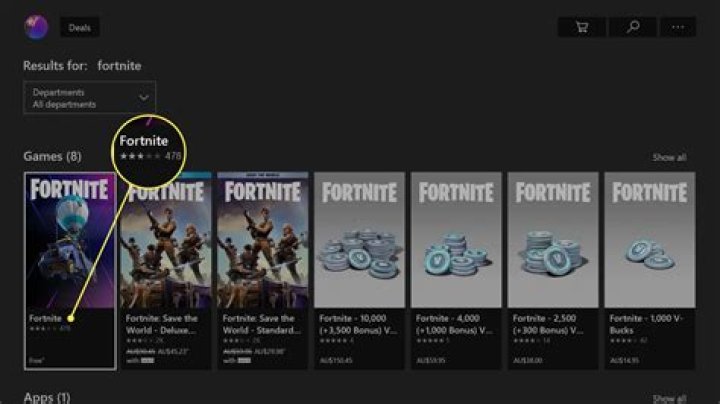Select Fortnite 1,000 V-Bucks pack
Image resolution: width=720 pixels, height=404 pixels.
[x=650, y=271]
